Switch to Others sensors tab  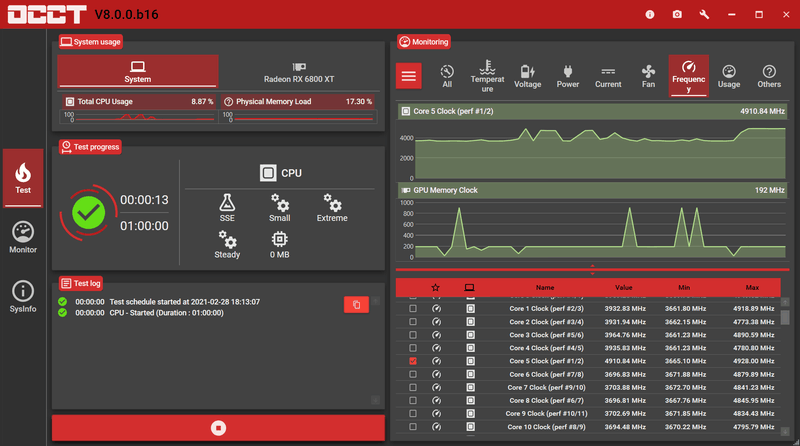pos(769,76)
